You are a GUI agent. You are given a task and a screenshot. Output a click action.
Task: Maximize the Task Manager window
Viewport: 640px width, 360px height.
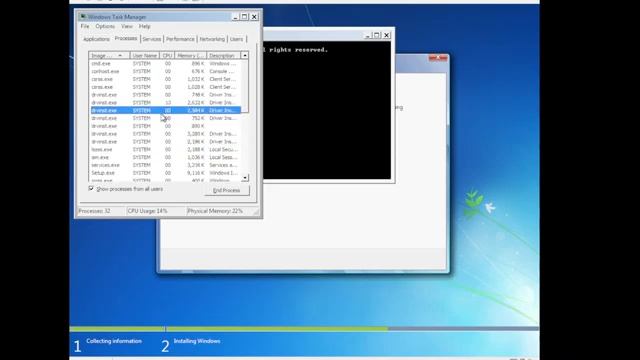pos(244,17)
